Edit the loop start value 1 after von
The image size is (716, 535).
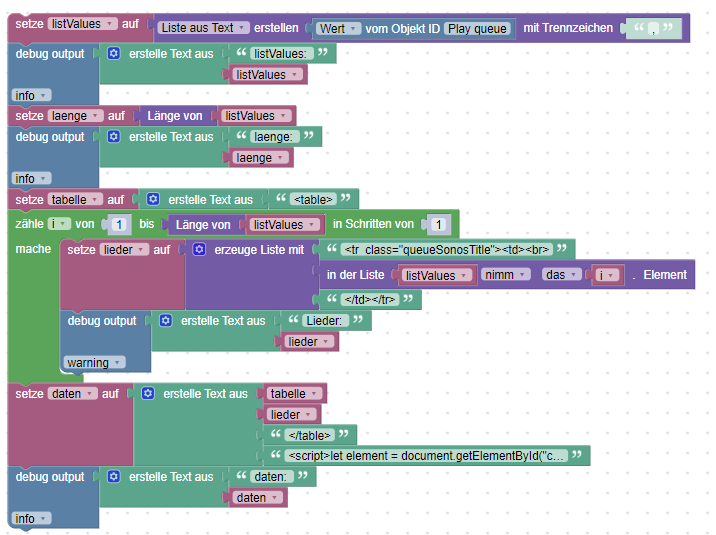coord(119,224)
